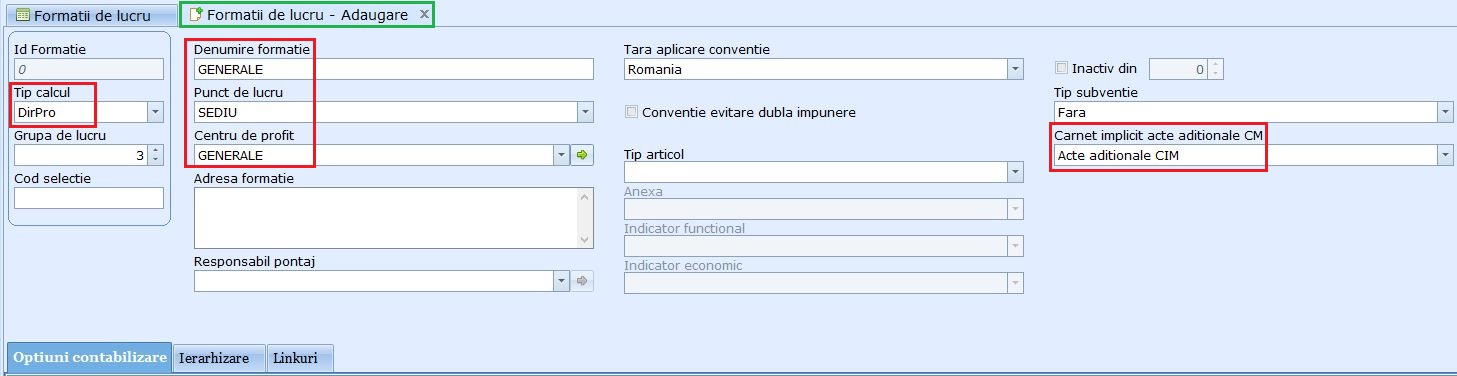The image size is (1457, 376).
Task: Click the Adresa formatie scrollbar down arrow
Action: [585, 240]
